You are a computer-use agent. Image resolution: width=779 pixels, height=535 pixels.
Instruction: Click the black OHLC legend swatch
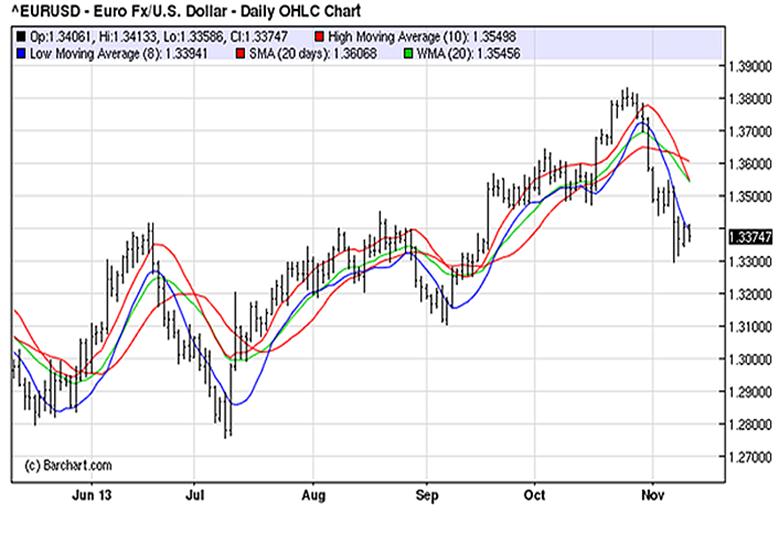pos(22,36)
